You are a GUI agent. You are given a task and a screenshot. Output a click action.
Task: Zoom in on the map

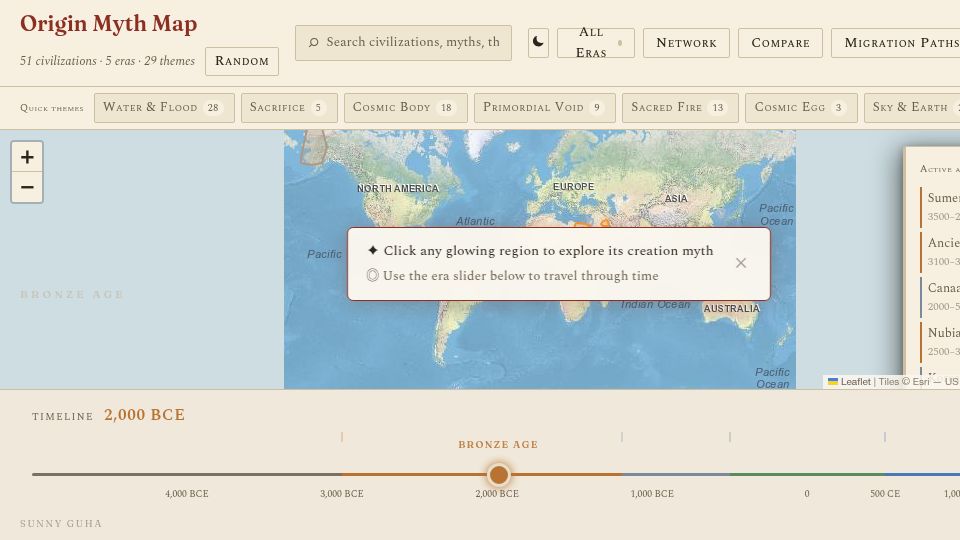click(27, 157)
